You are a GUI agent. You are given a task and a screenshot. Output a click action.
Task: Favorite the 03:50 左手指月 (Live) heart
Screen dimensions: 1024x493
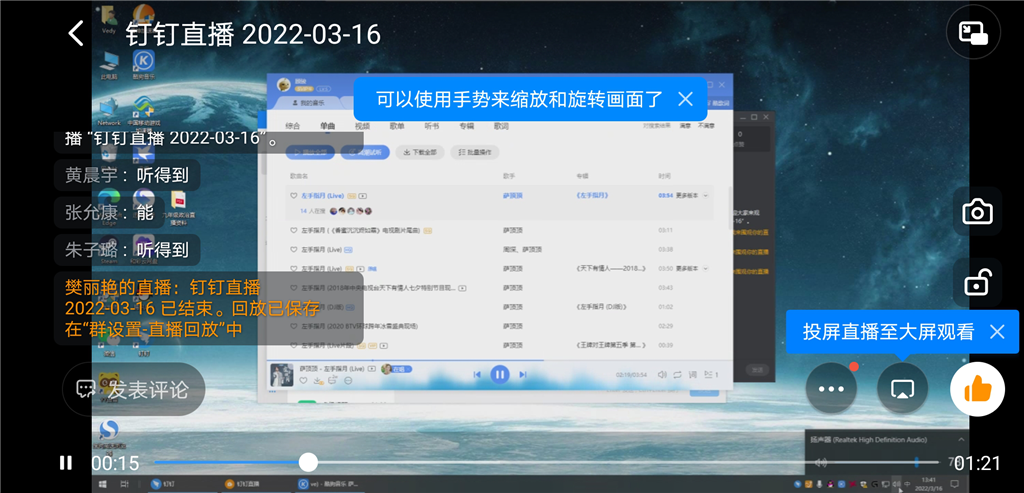[x=293, y=268]
